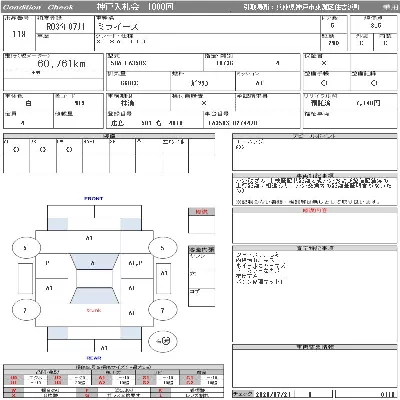Click the 'FRONT' label above the car diagram
This screenshot has height=400, width=400.
pos(94,198)
